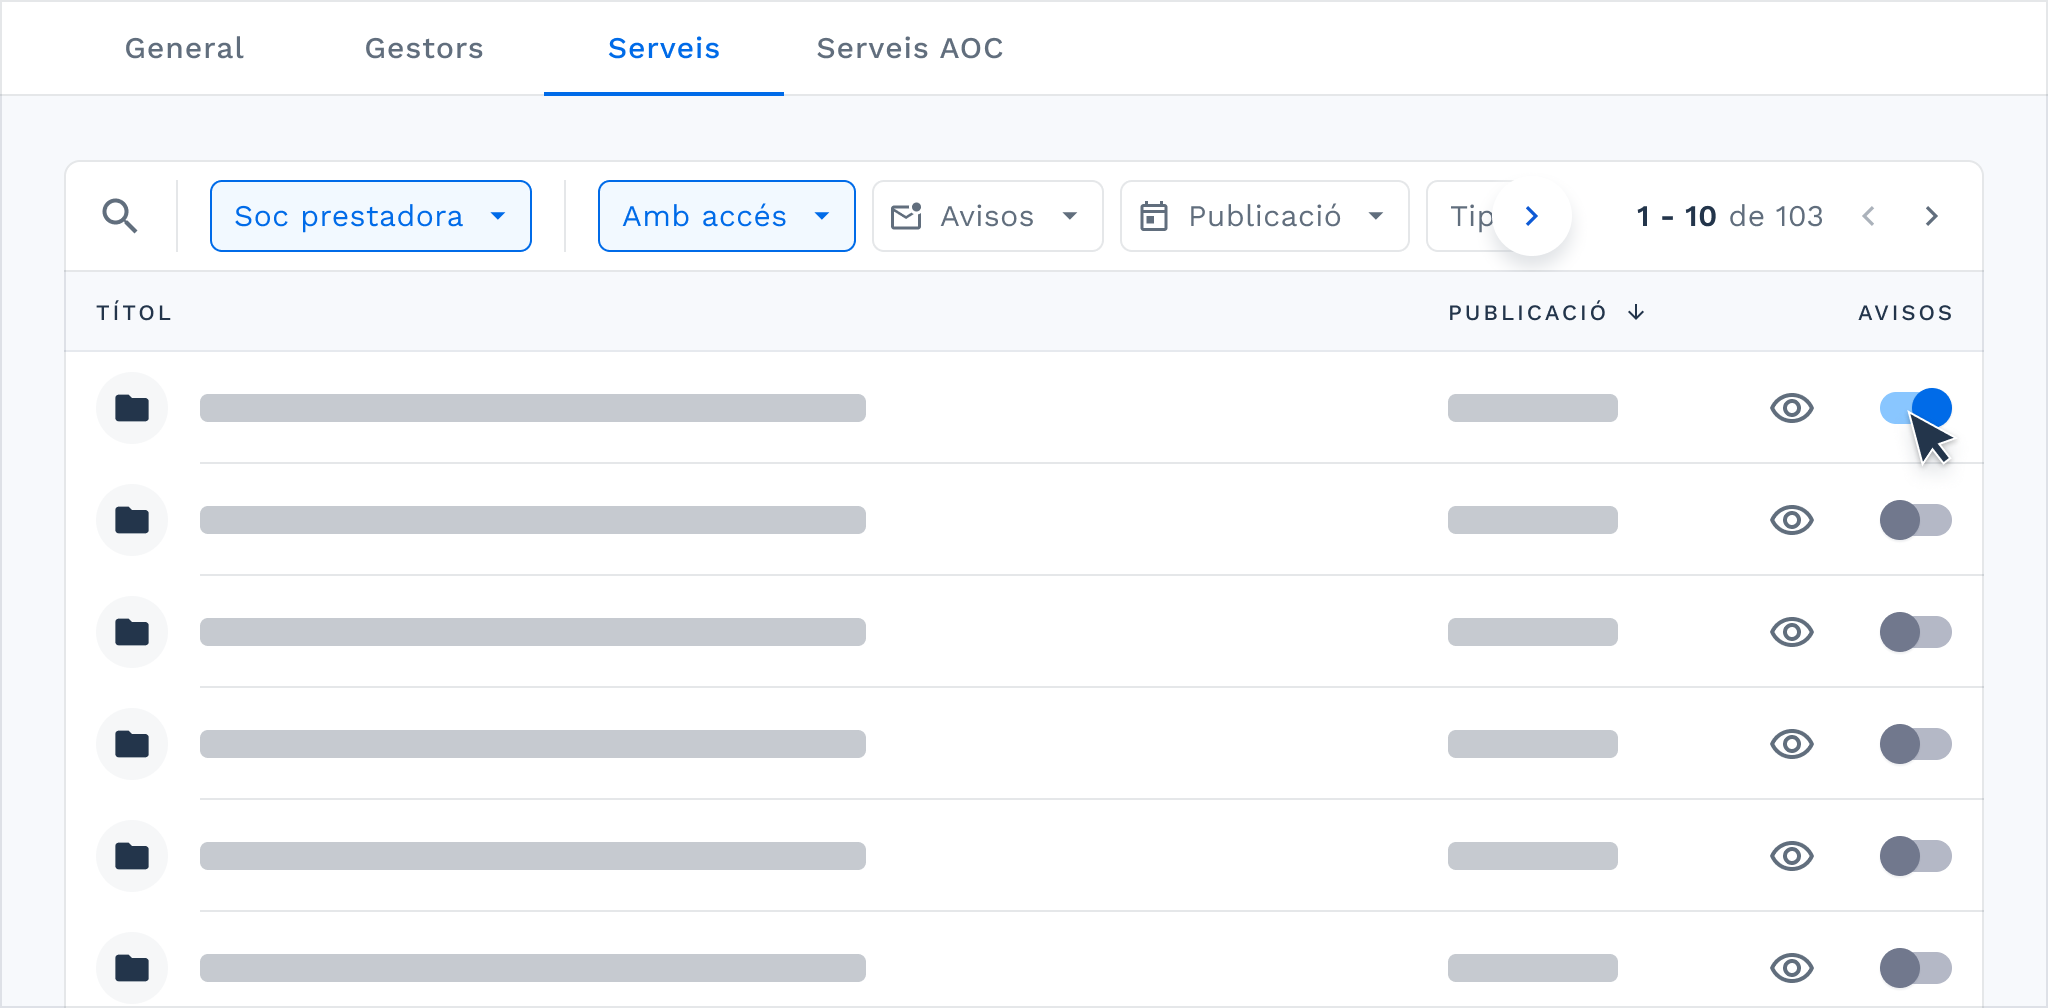Click the folder icon in the sixth row
Screen dimensions: 2048x1008
132,968
